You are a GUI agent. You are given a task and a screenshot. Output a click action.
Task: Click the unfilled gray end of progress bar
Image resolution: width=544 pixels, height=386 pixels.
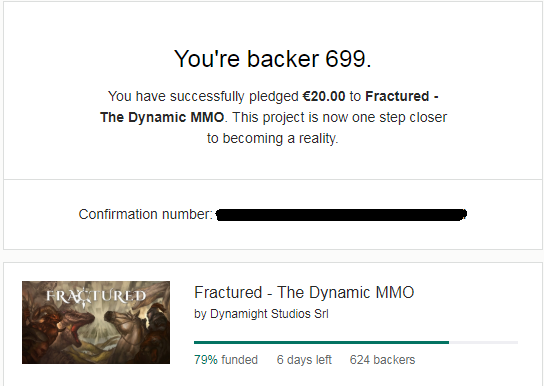[x=483, y=342]
